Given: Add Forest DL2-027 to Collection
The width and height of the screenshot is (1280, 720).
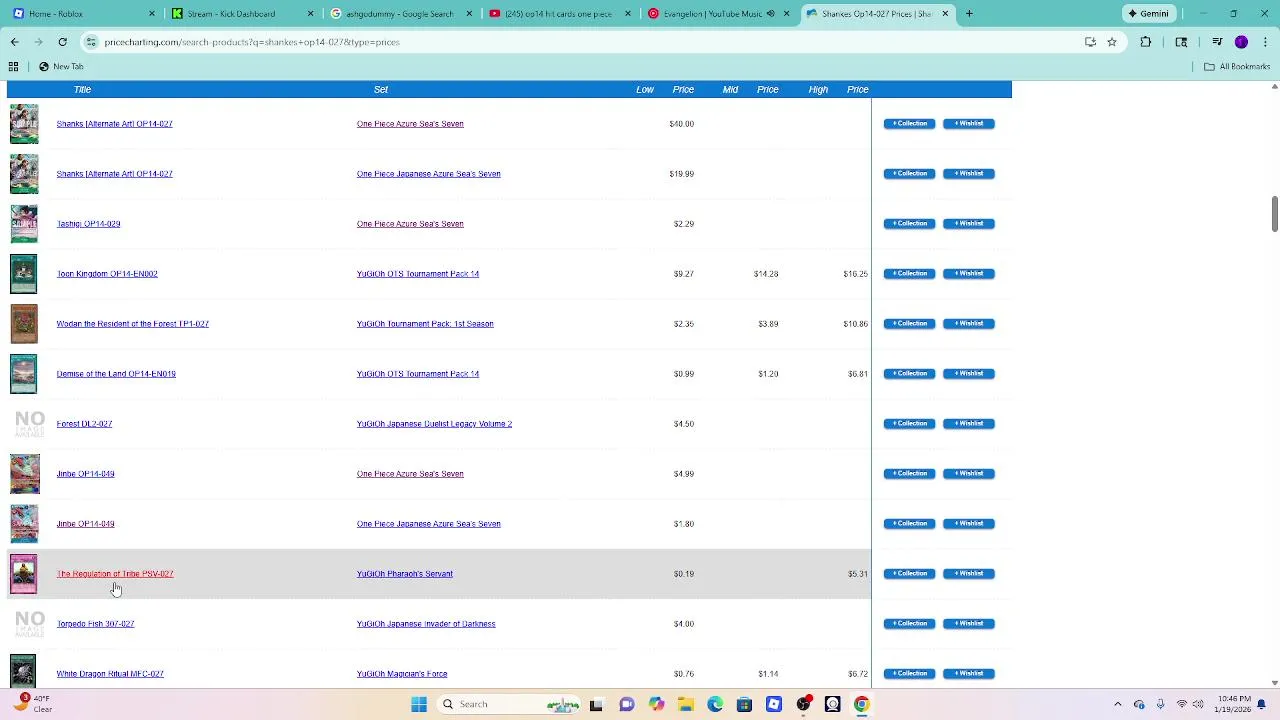Looking at the screenshot, I should (x=909, y=424).
